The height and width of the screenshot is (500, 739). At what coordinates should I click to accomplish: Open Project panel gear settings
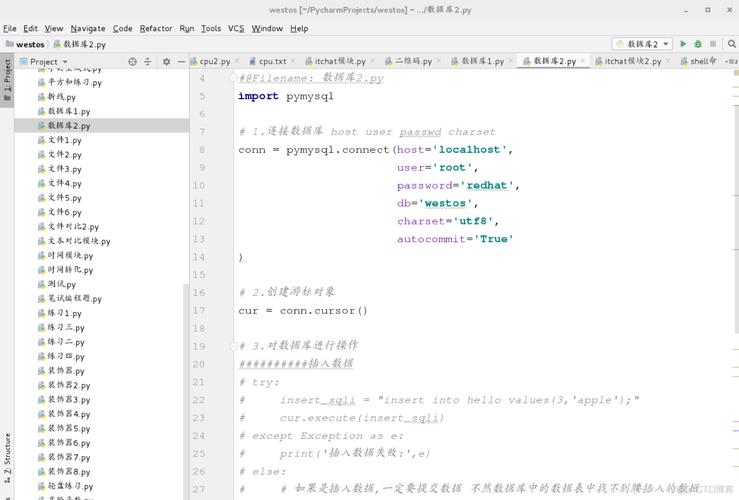[x=166, y=61]
